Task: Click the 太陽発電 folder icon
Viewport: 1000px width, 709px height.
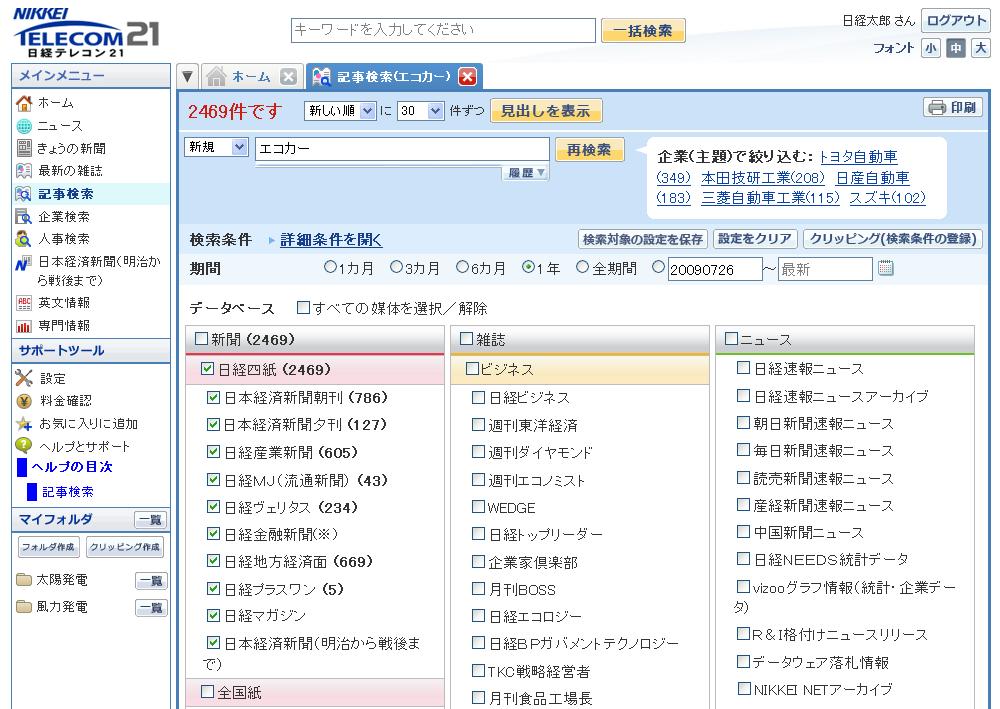Action: click(24, 580)
